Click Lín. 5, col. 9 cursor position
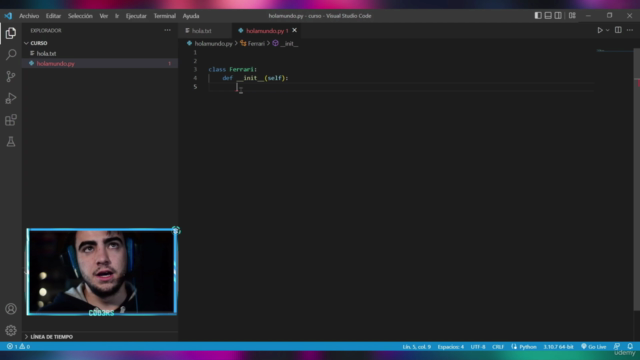Screen dimensions: 640x360 [x=416, y=347]
